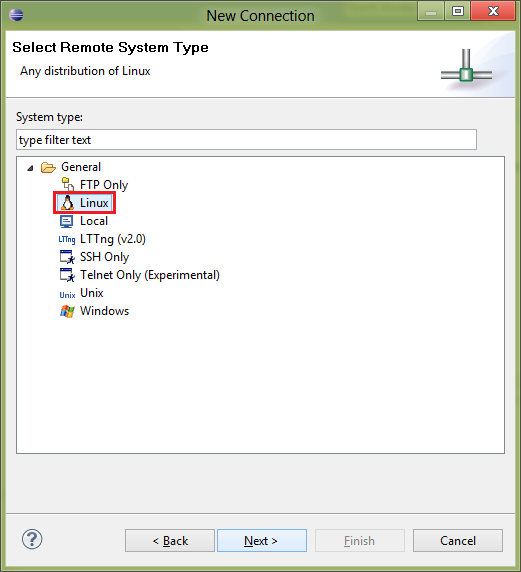
Task: Click the Next button
Action: click(262, 541)
